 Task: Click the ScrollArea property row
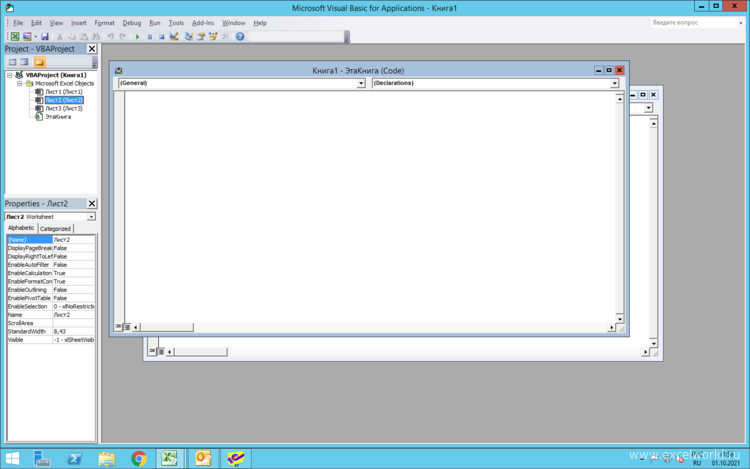tap(51, 323)
